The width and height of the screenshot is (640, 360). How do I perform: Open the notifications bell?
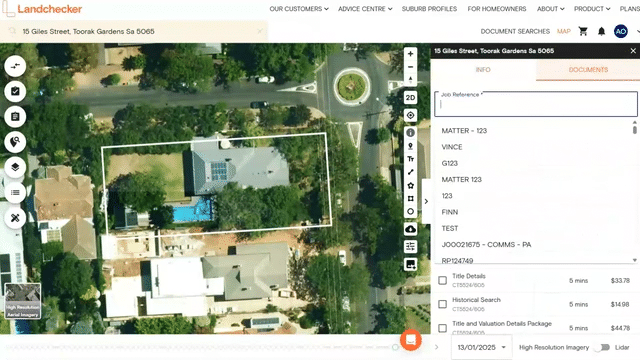click(x=601, y=31)
